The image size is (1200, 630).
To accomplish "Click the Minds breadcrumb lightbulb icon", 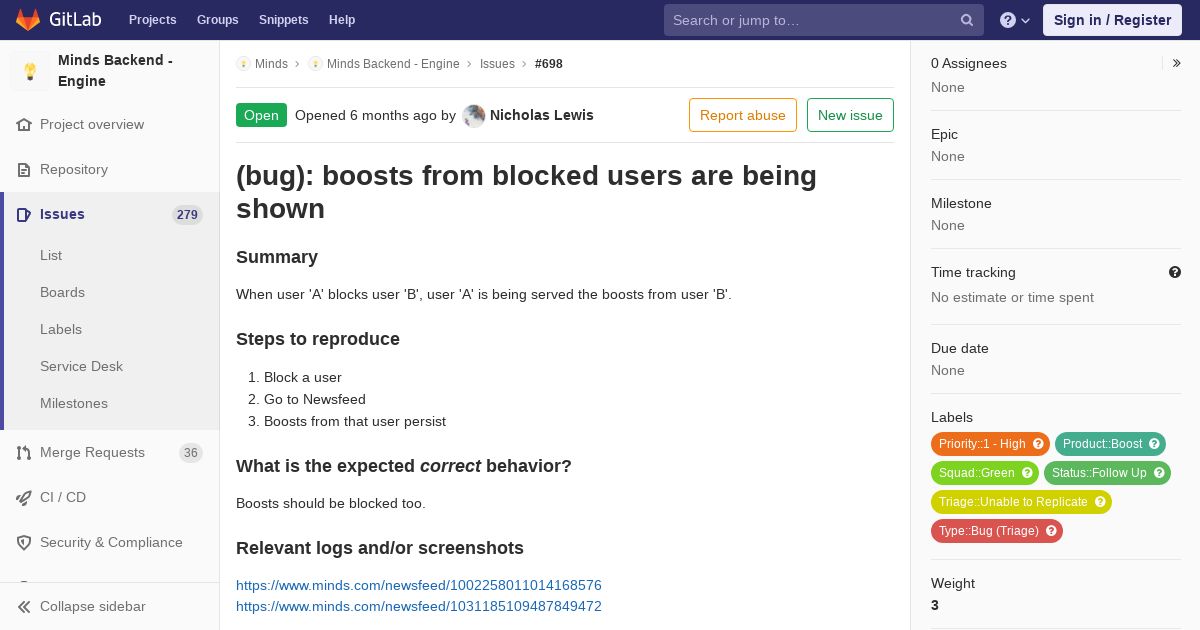I will (x=243, y=64).
